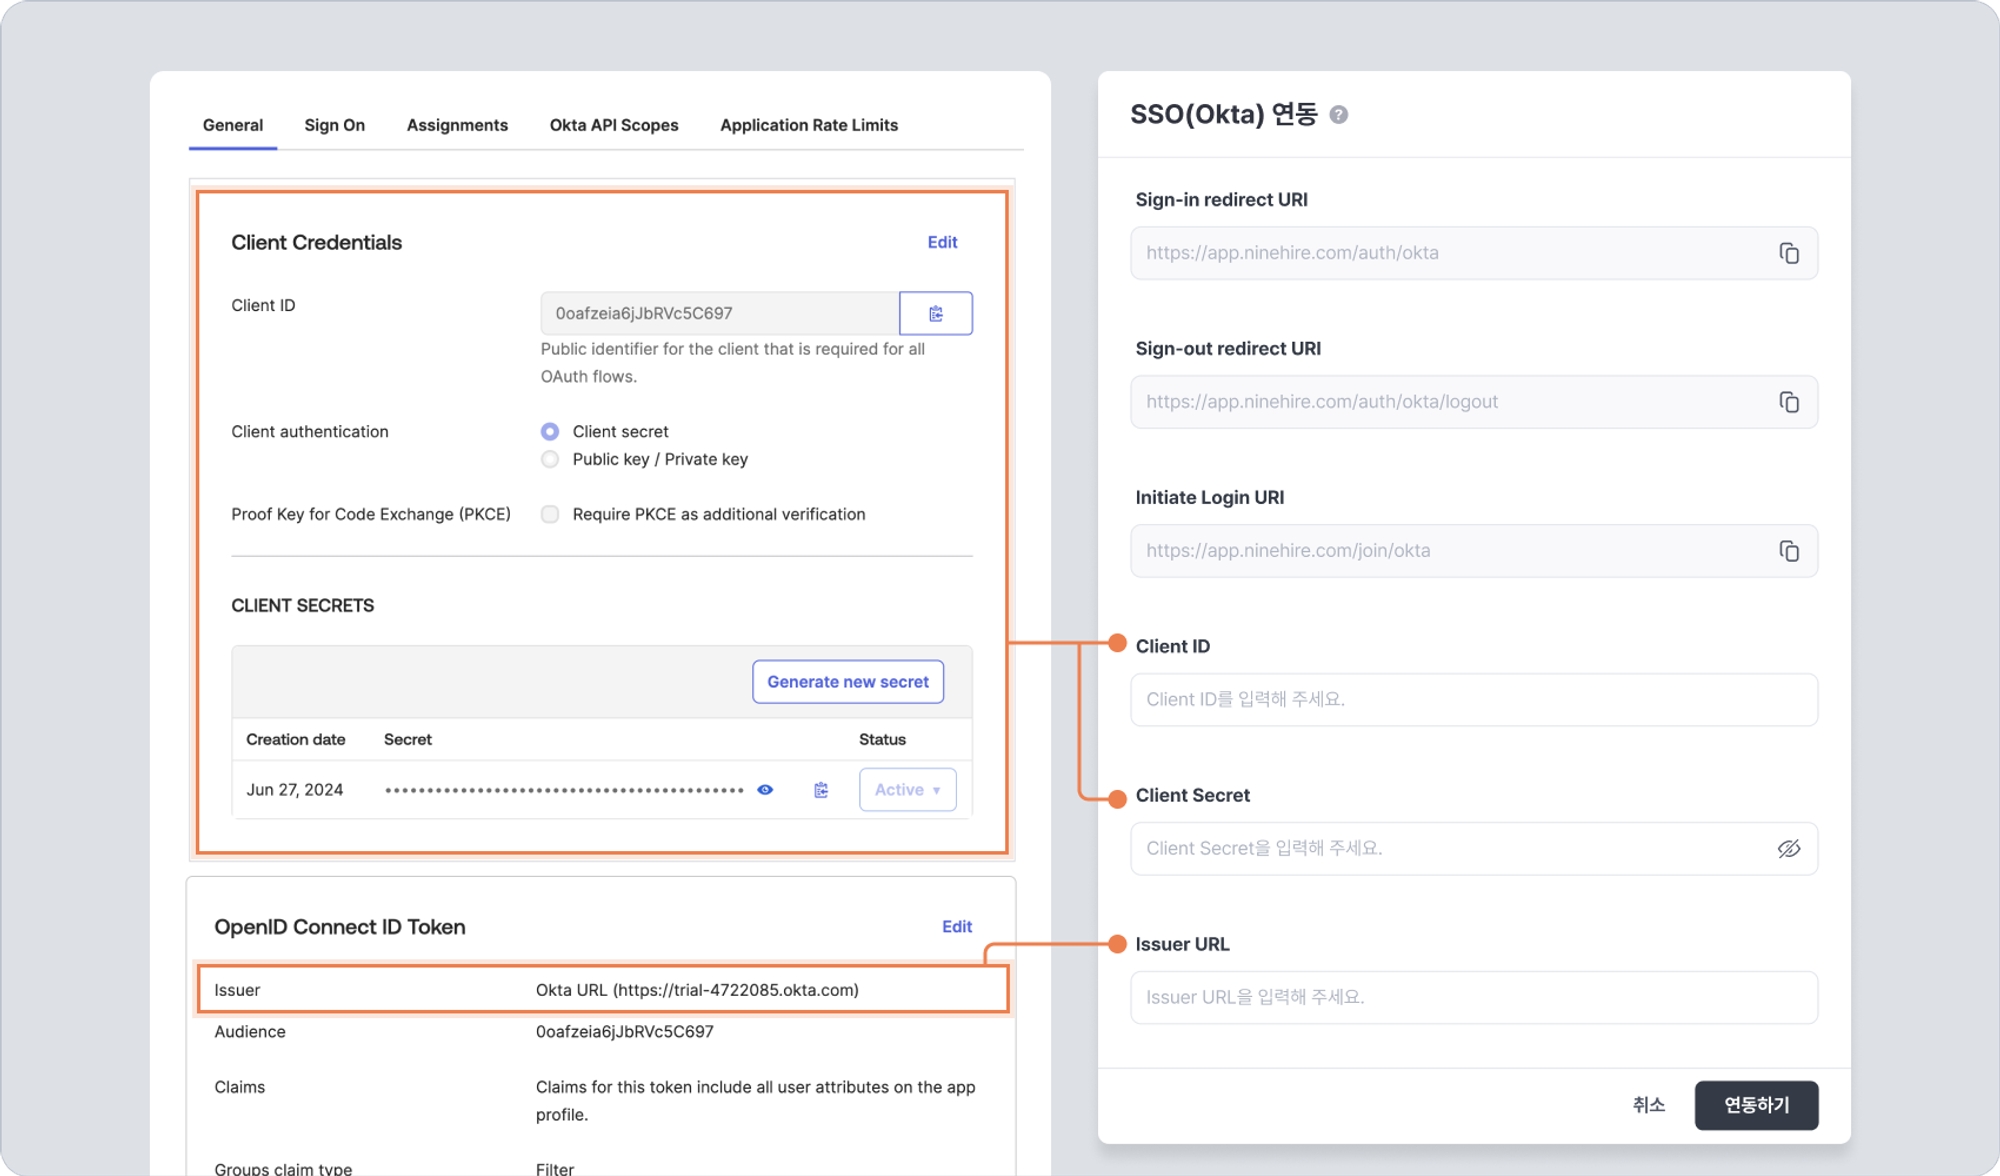Reveal the client secret with eye icon
Viewport: 2000px width, 1176px height.
point(765,790)
